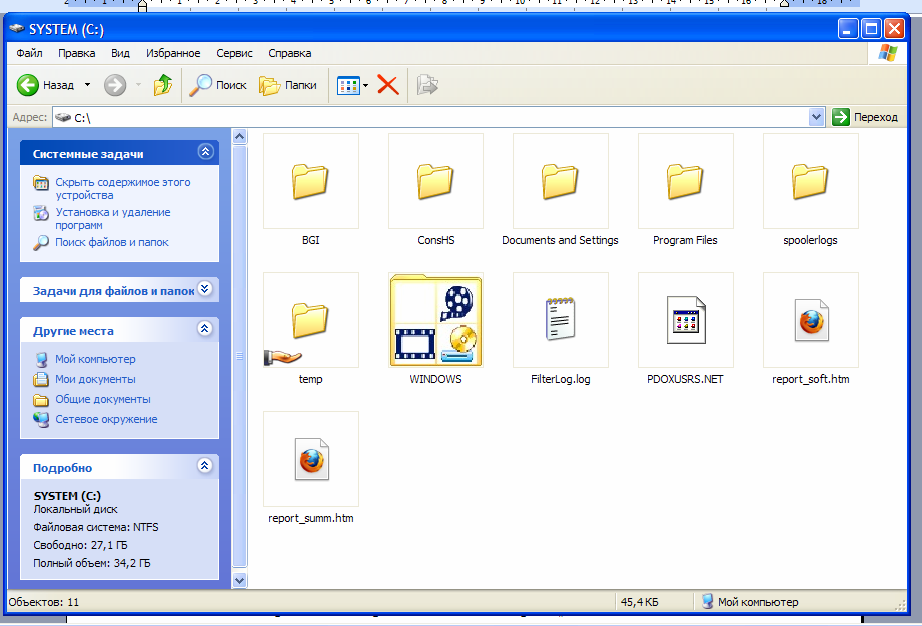Open the shared temp folder
The image size is (922, 626).
point(310,321)
